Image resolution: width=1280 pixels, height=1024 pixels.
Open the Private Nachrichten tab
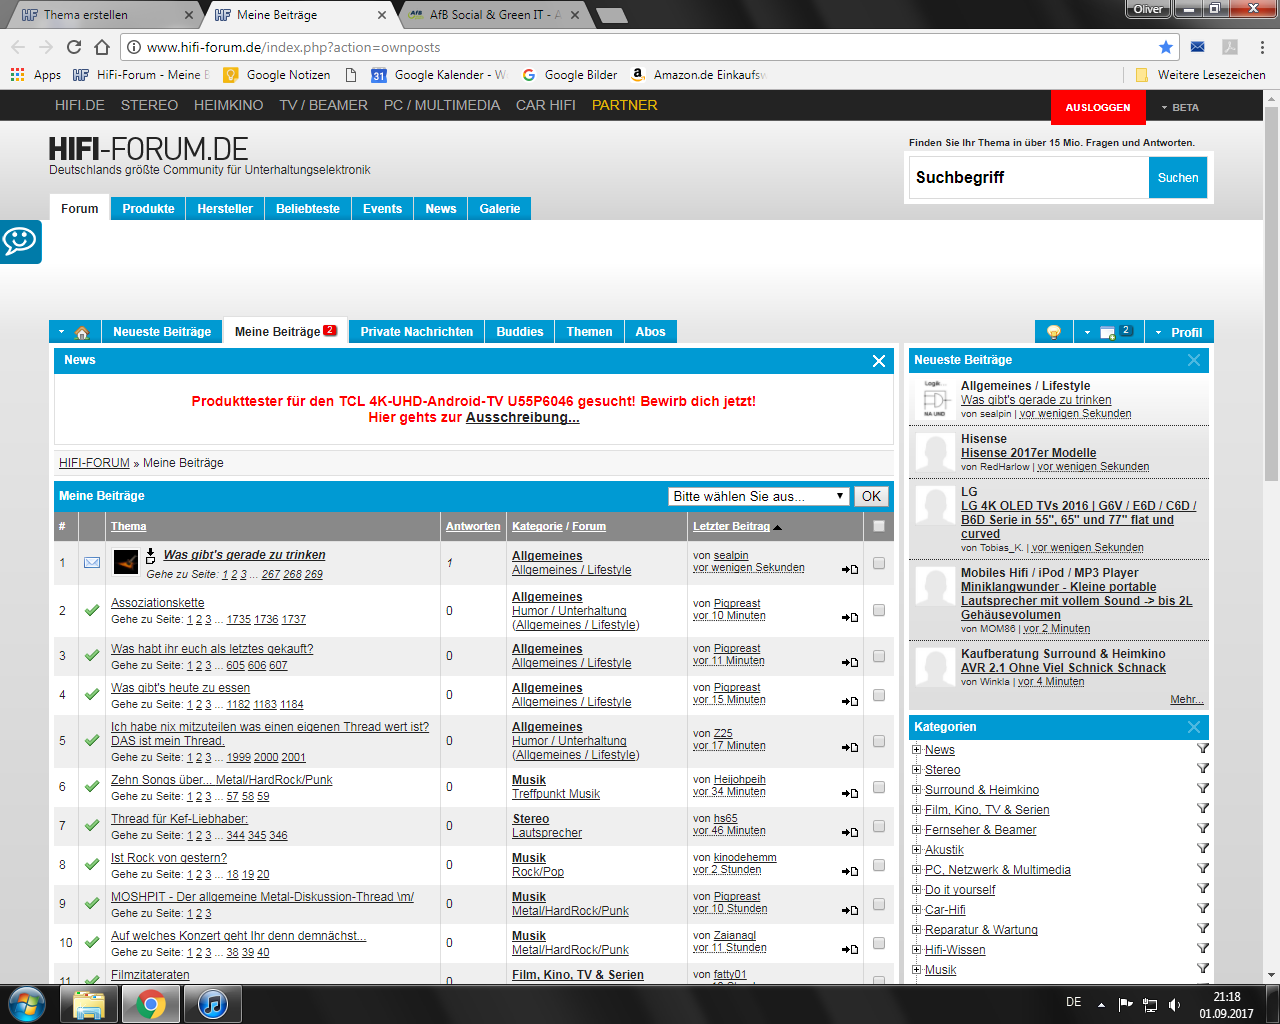417,332
